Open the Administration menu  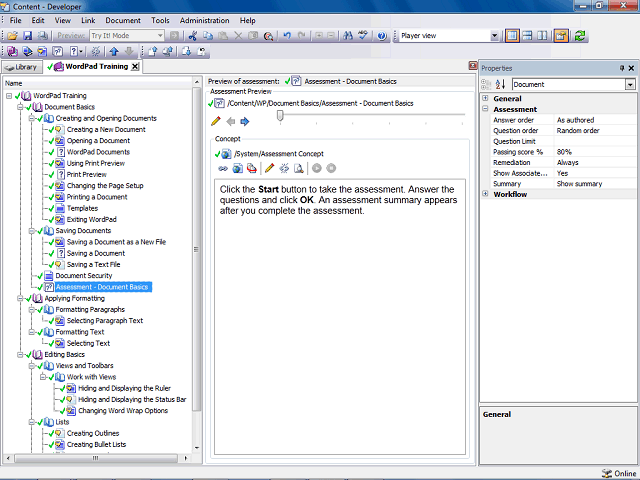coord(204,20)
